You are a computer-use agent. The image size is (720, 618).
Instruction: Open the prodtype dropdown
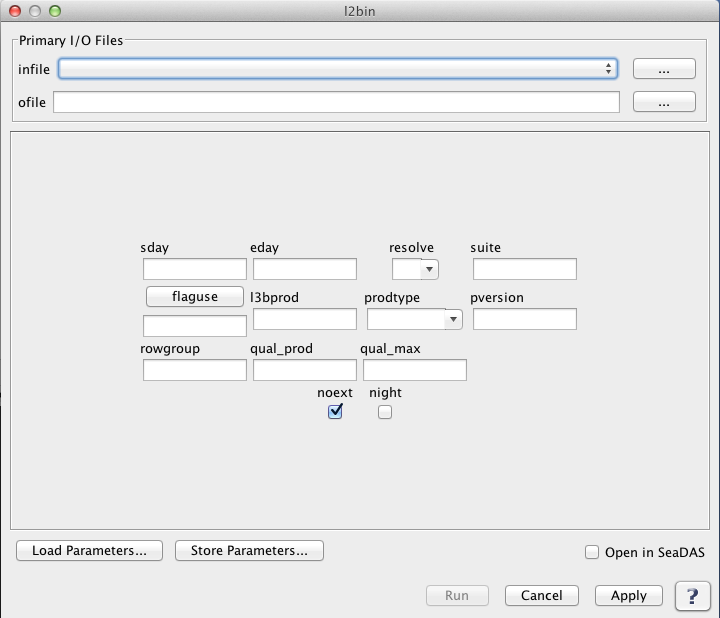tap(414, 319)
